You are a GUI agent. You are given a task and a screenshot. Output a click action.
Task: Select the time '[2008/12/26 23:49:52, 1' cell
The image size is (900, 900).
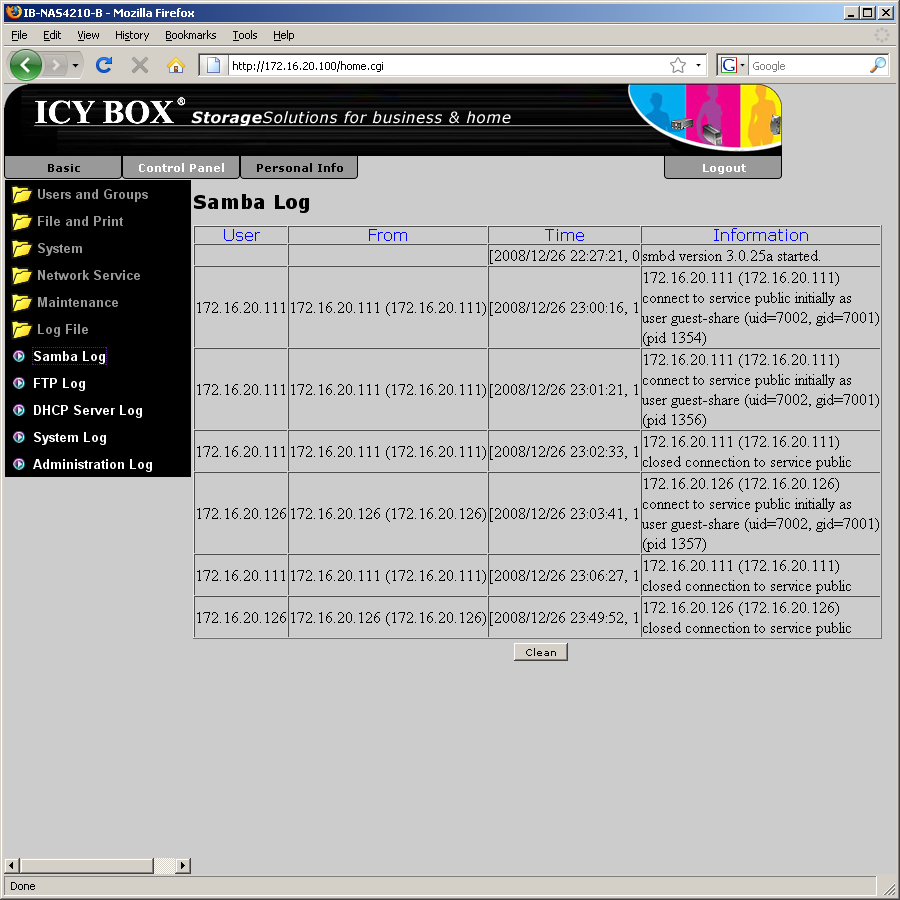pos(564,618)
